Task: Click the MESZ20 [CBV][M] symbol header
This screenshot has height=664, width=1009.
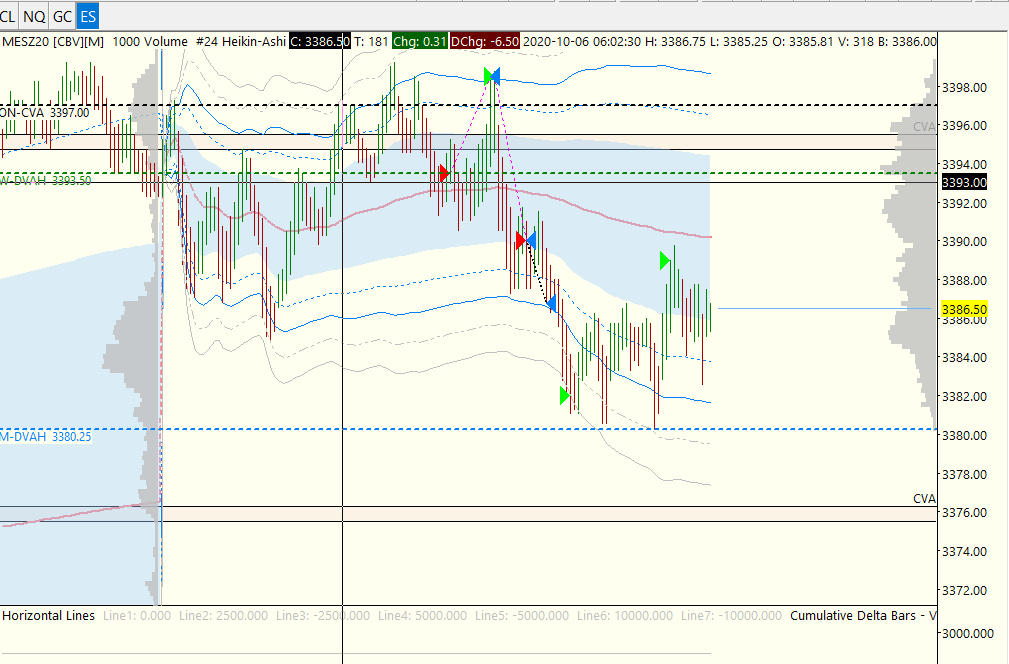Action: 53,42
